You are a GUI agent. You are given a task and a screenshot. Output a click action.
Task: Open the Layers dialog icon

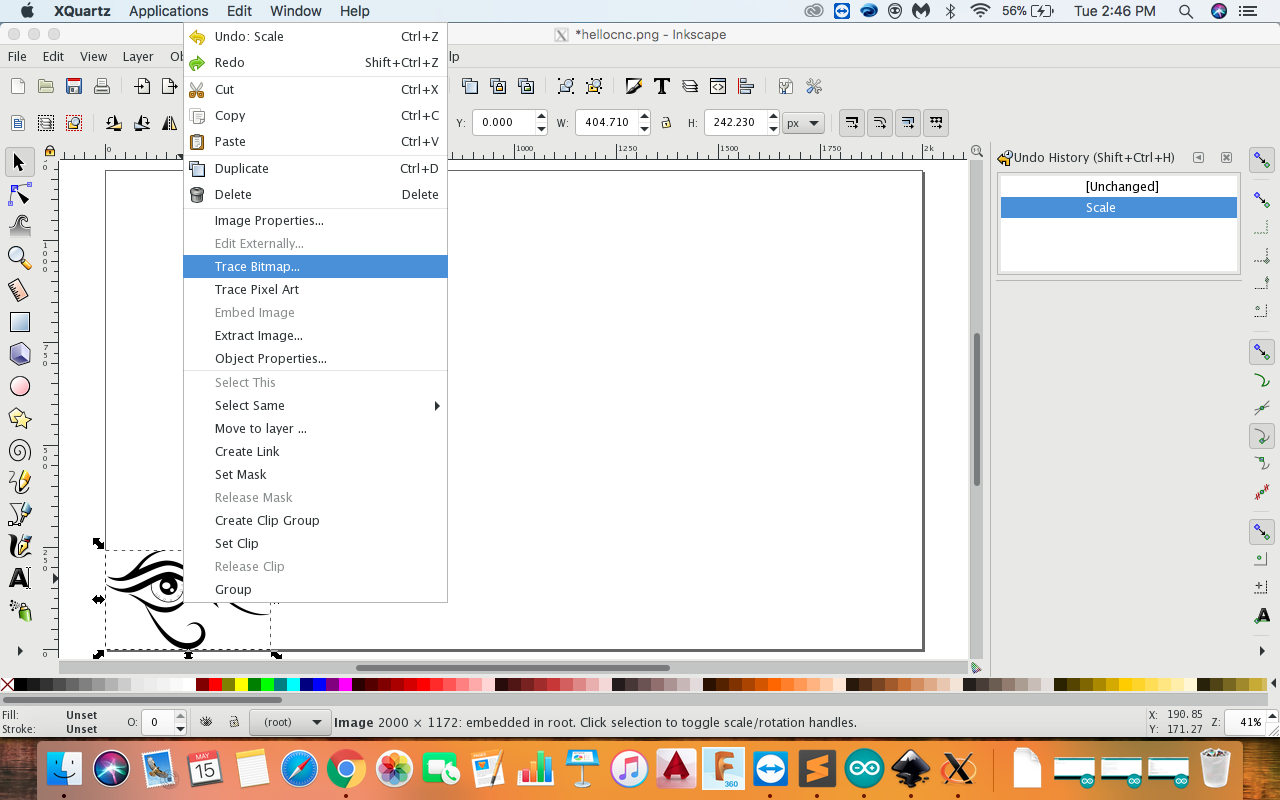pyautogui.click(x=689, y=86)
